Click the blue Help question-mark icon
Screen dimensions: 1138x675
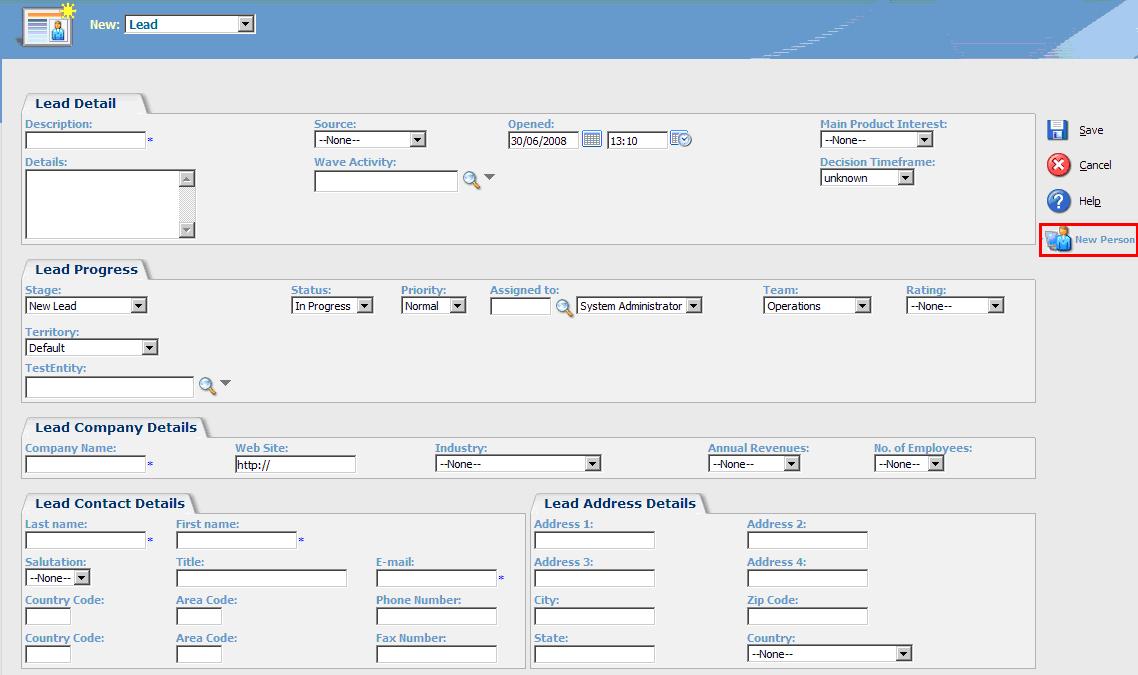click(x=1058, y=201)
